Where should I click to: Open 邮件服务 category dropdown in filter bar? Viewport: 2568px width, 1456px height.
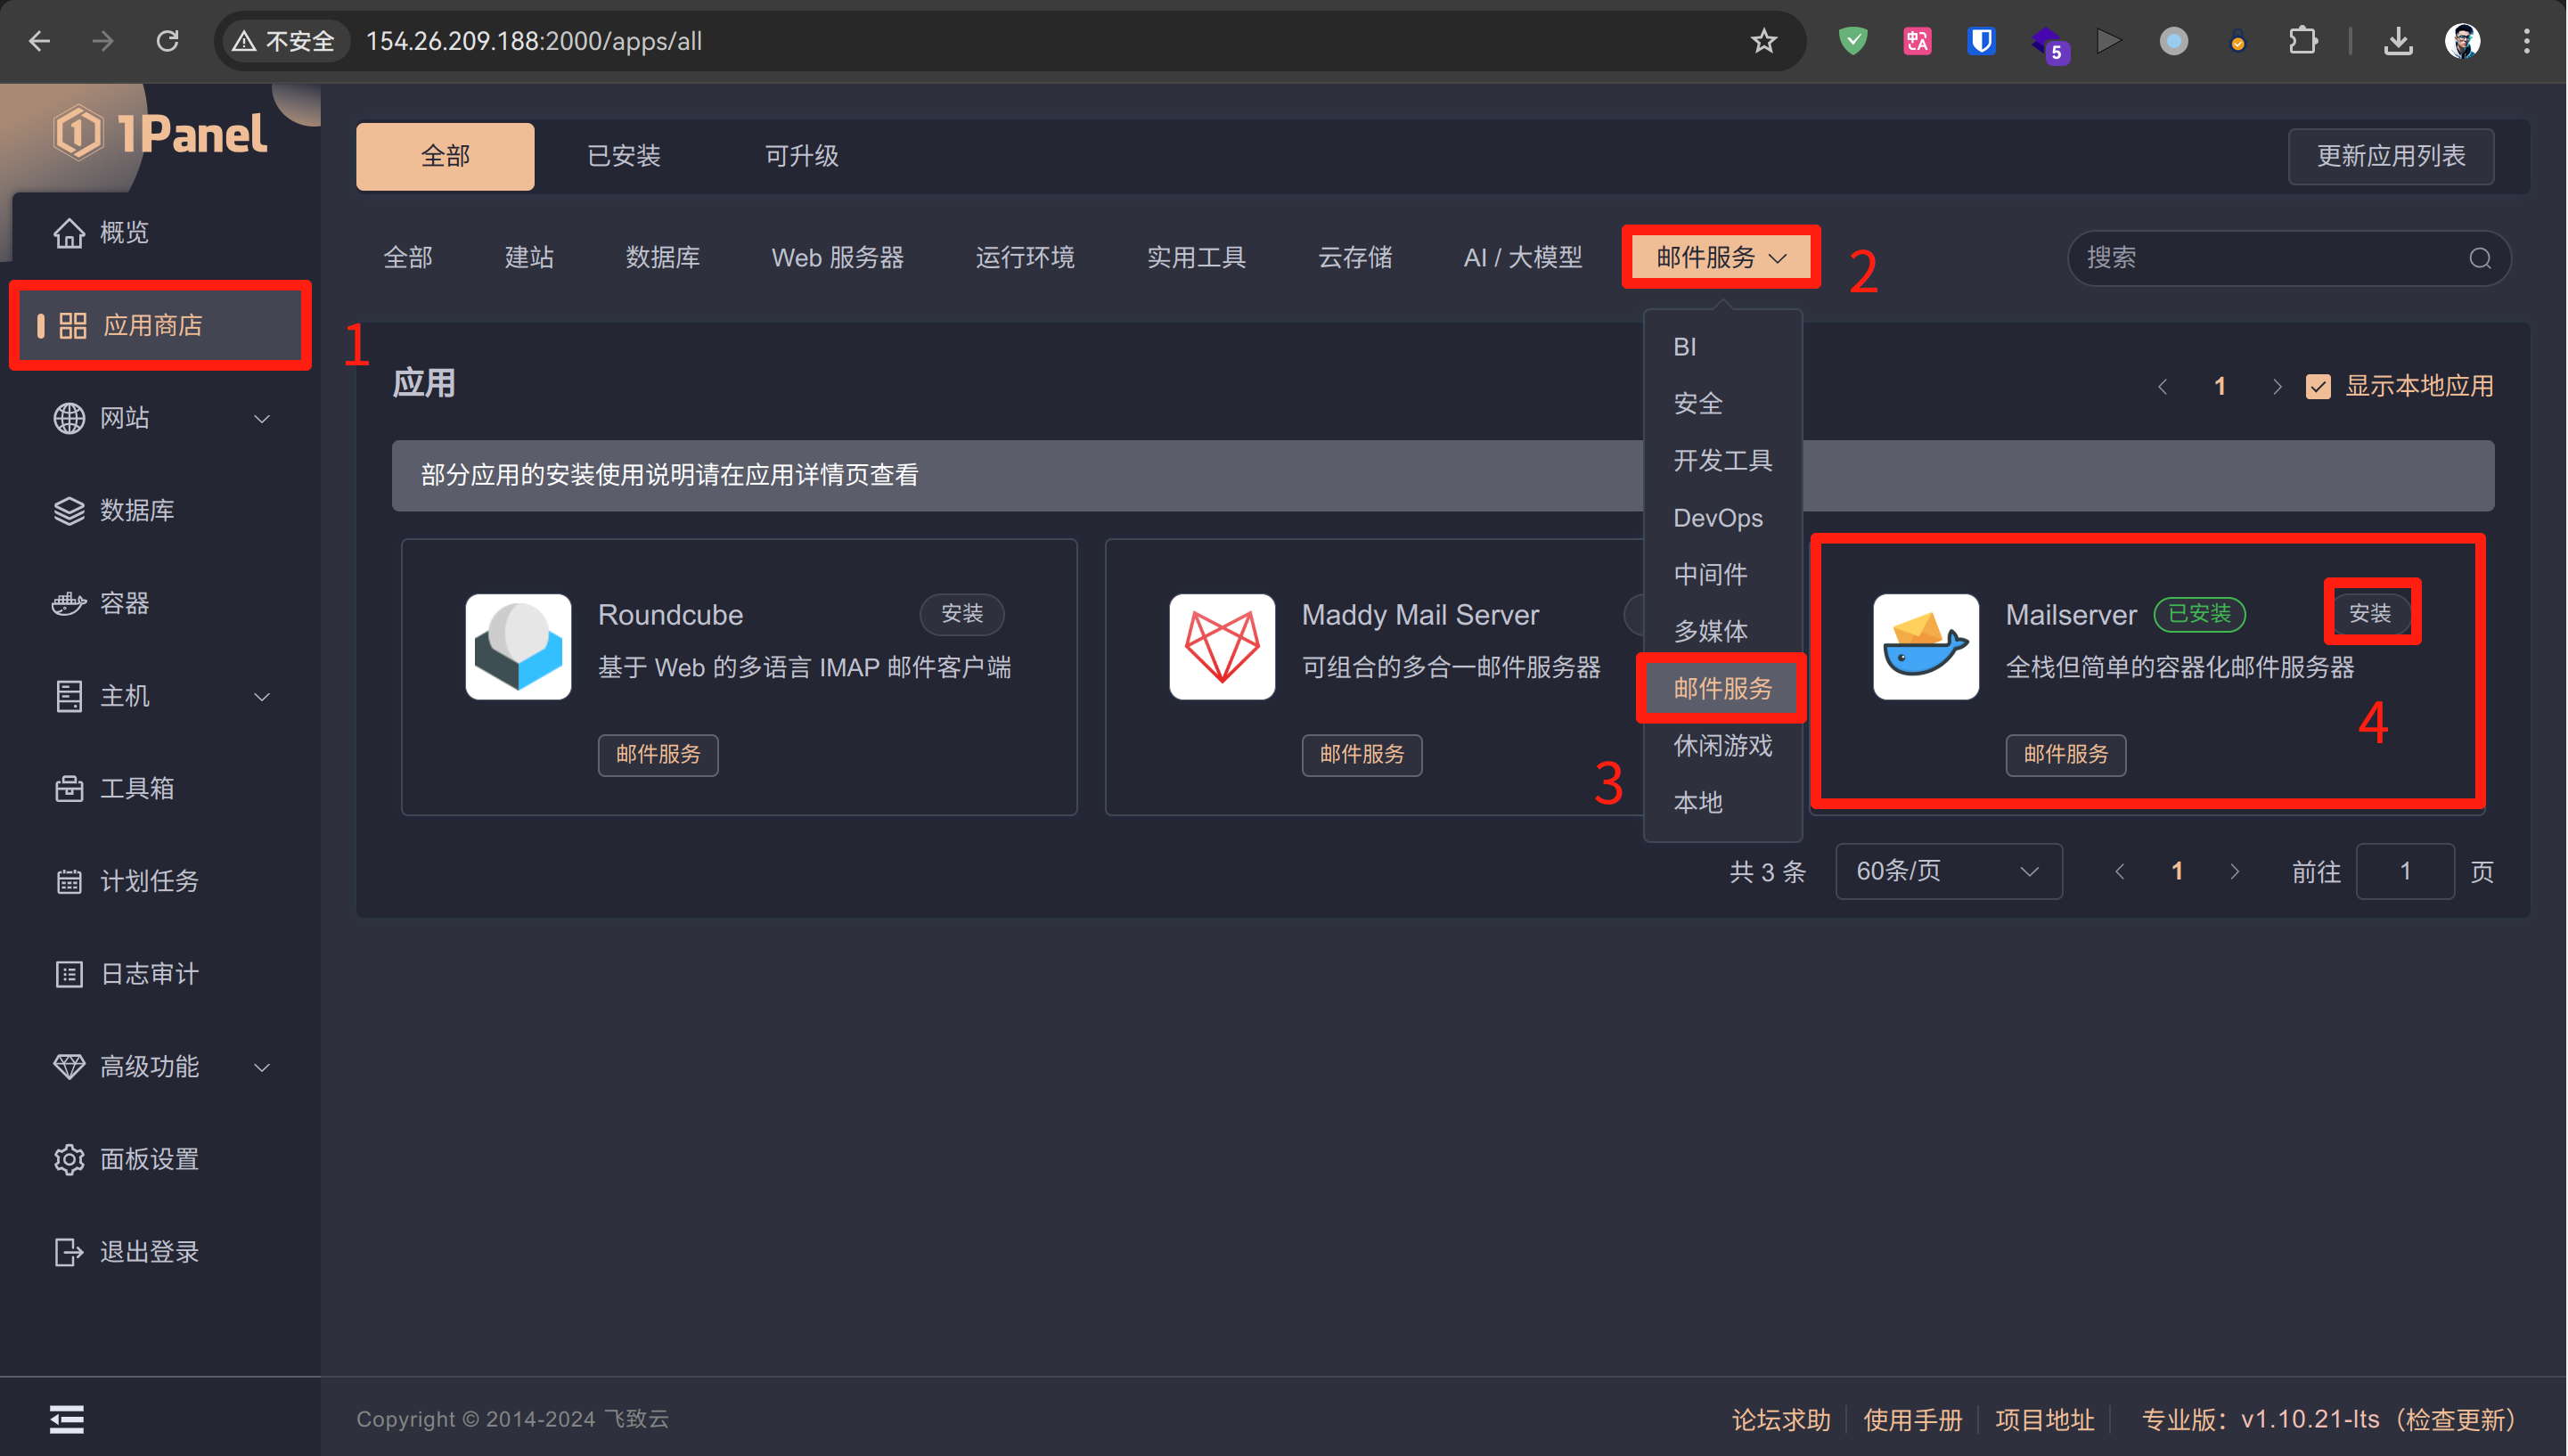tap(1720, 258)
